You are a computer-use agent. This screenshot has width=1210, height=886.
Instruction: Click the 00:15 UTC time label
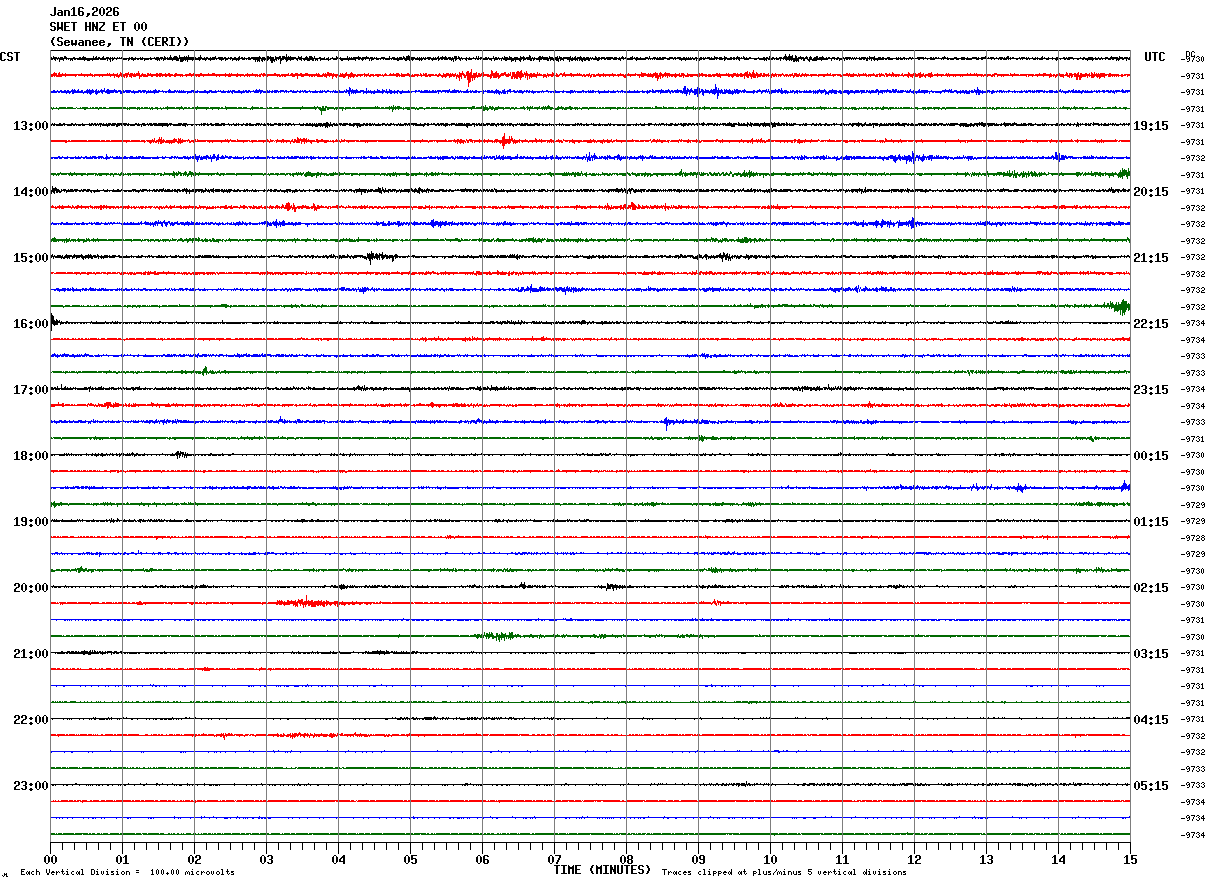click(1151, 456)
